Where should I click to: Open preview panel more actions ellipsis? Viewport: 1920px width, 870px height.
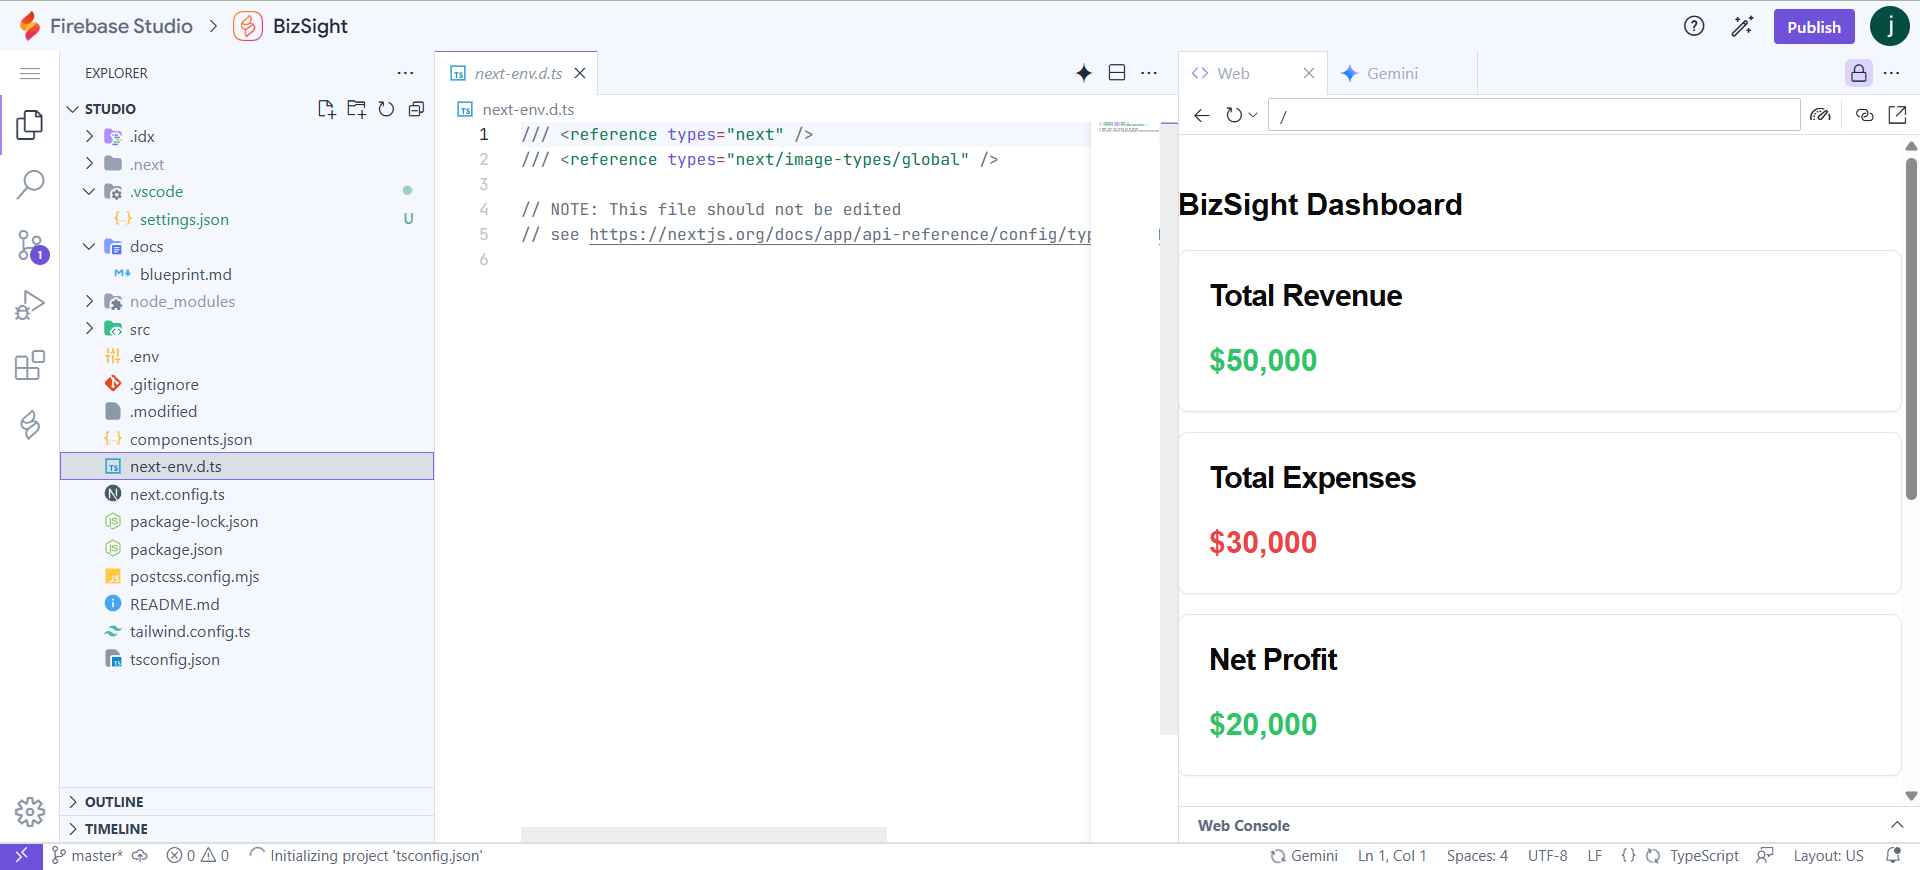[x=1891, y=73]
